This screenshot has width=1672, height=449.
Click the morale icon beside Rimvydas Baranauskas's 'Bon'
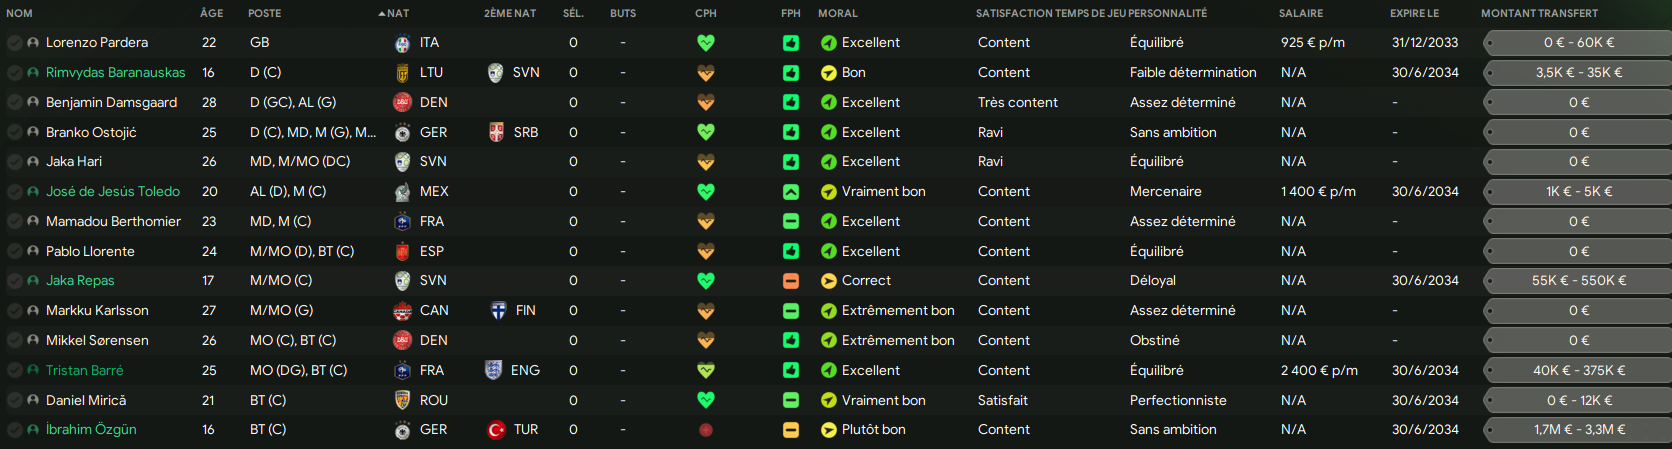(828, 73)
